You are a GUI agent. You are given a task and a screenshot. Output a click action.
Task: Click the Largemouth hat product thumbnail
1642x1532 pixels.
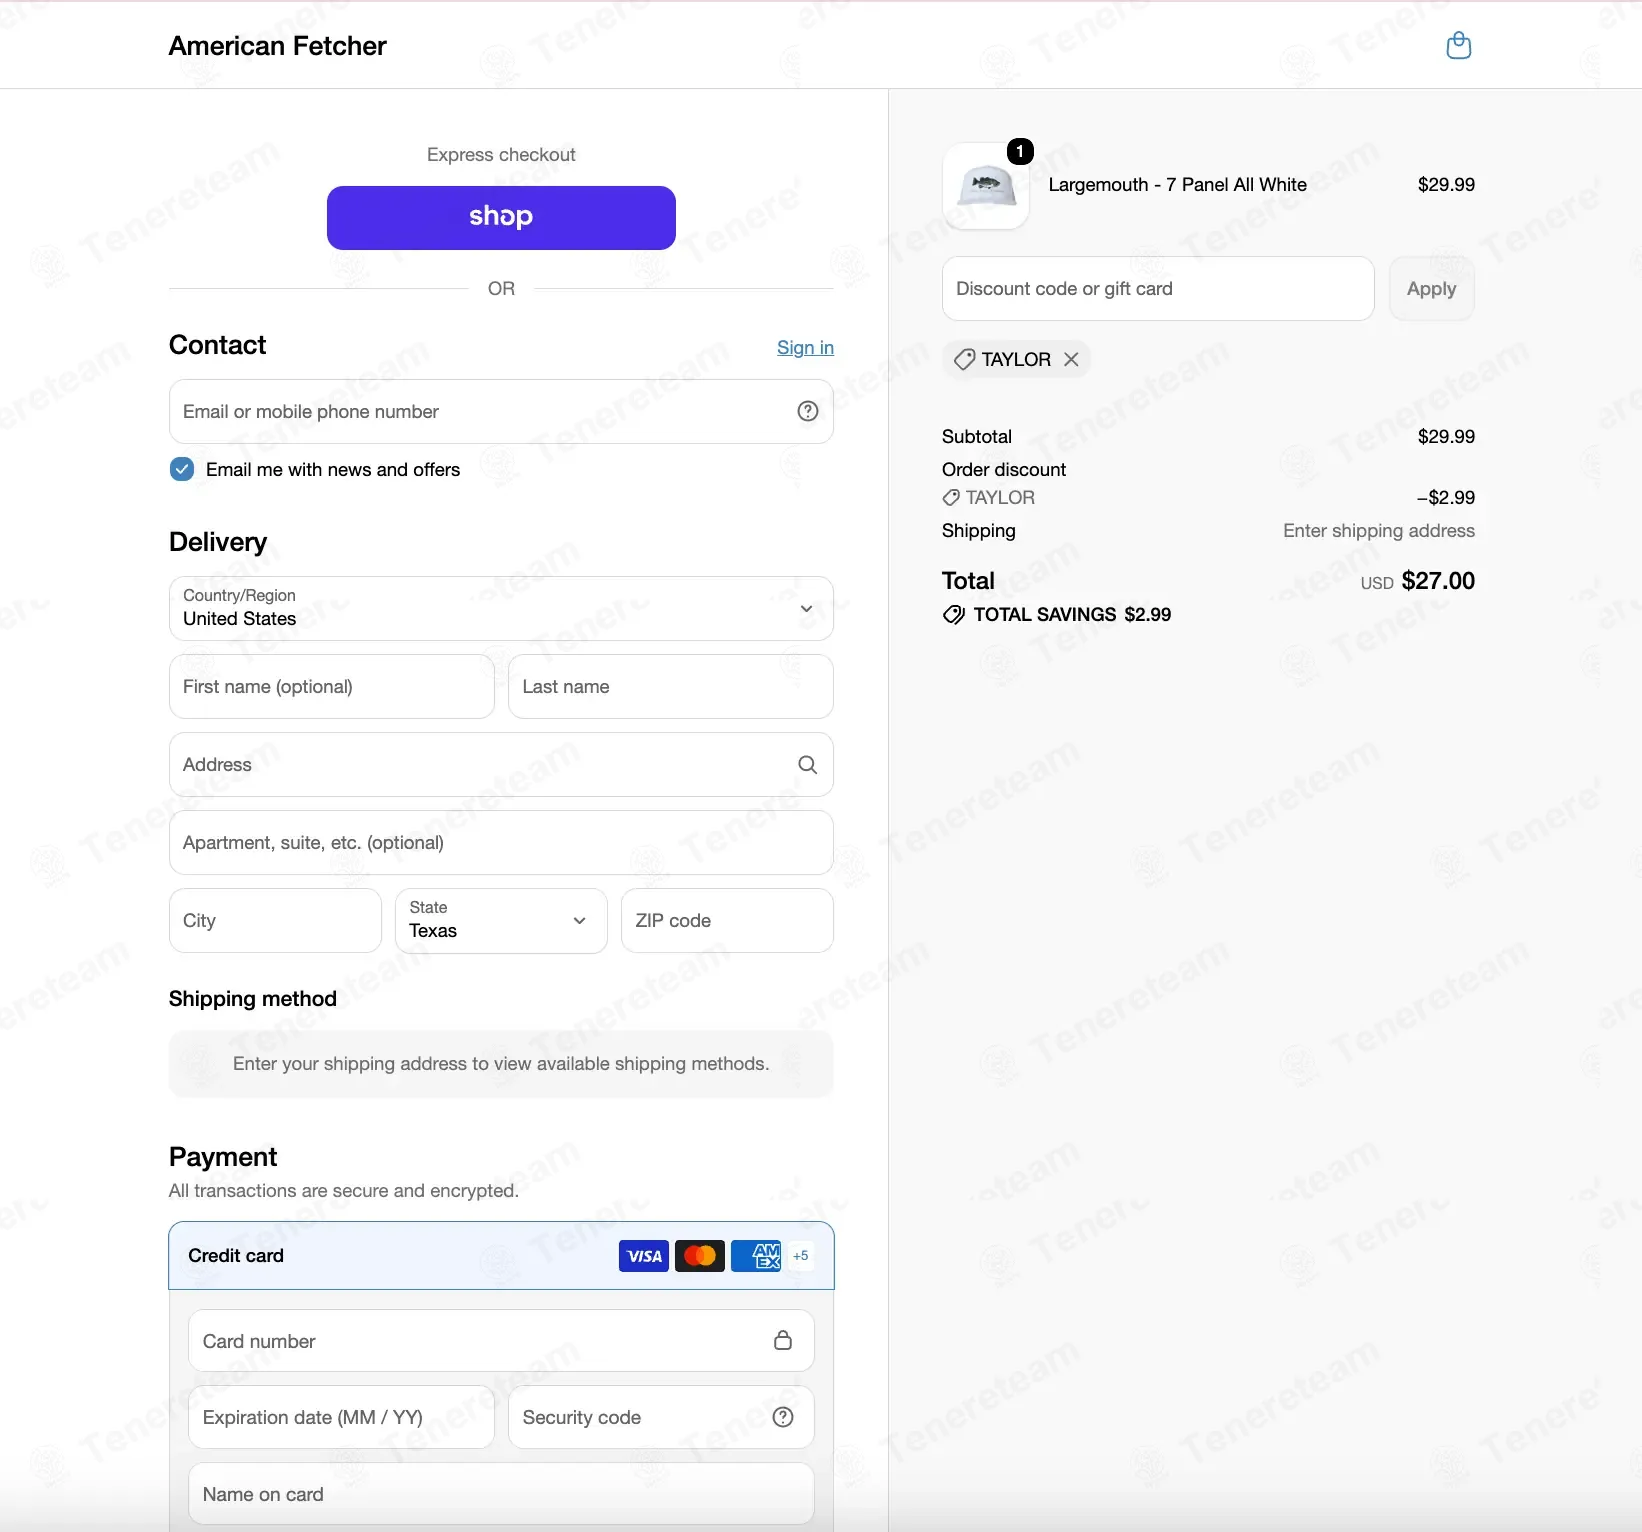coord(986,186)
